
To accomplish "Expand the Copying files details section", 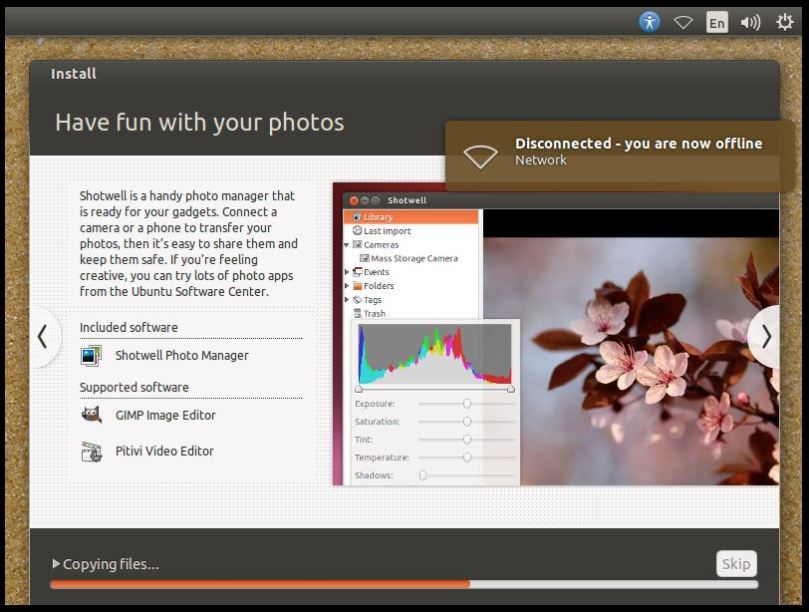I will [57, 563].
